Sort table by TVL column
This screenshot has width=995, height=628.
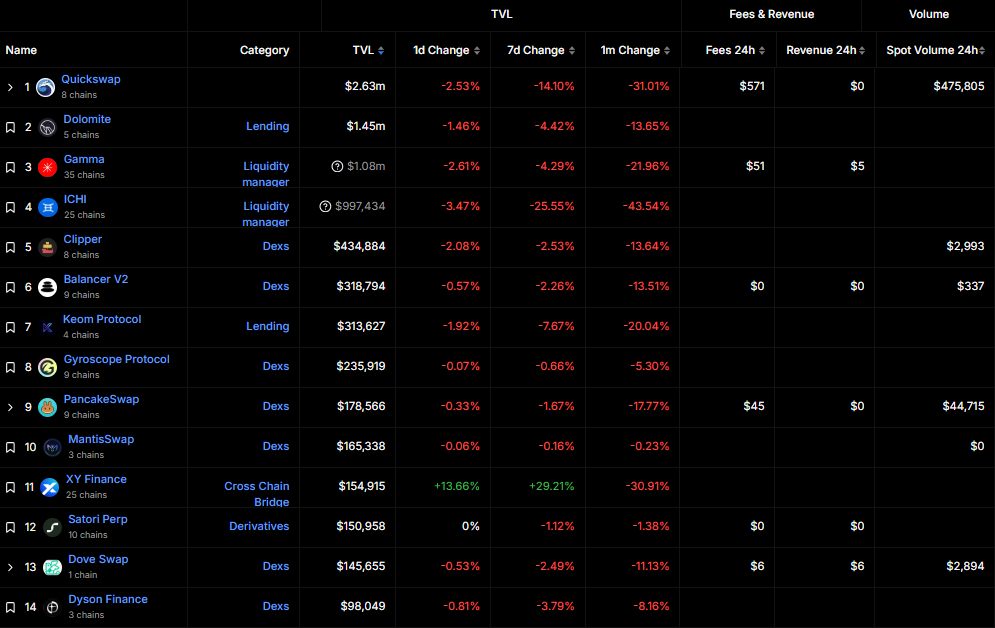pos(368,50)
